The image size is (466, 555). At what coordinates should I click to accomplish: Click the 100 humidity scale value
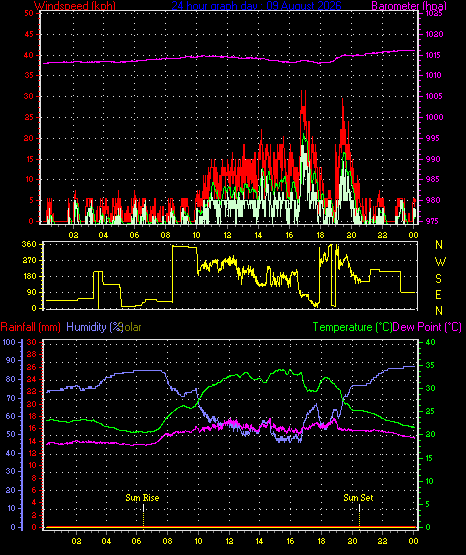[x=9, y=342]
